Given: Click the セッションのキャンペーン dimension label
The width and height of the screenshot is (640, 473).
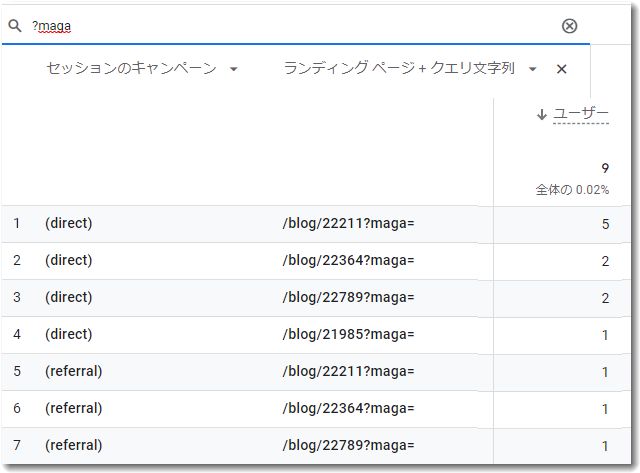Looking at the screenshot, I should [x=131, y=68].
